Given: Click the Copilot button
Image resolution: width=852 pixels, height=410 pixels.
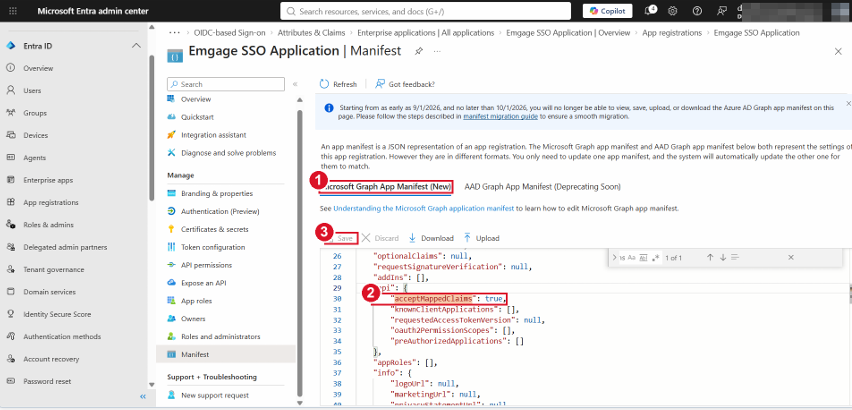Looking at the screenshot, I should click(607, 11).
